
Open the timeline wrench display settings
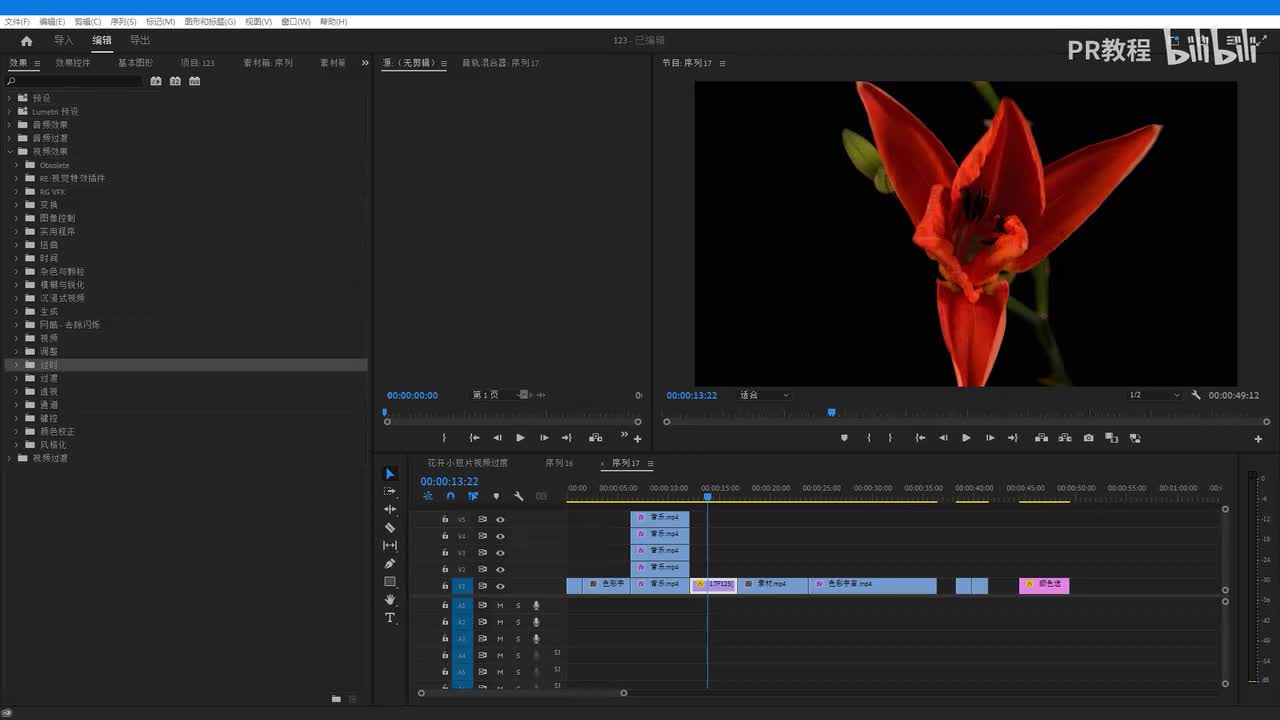pyautogui.click(x=518, y=496)
